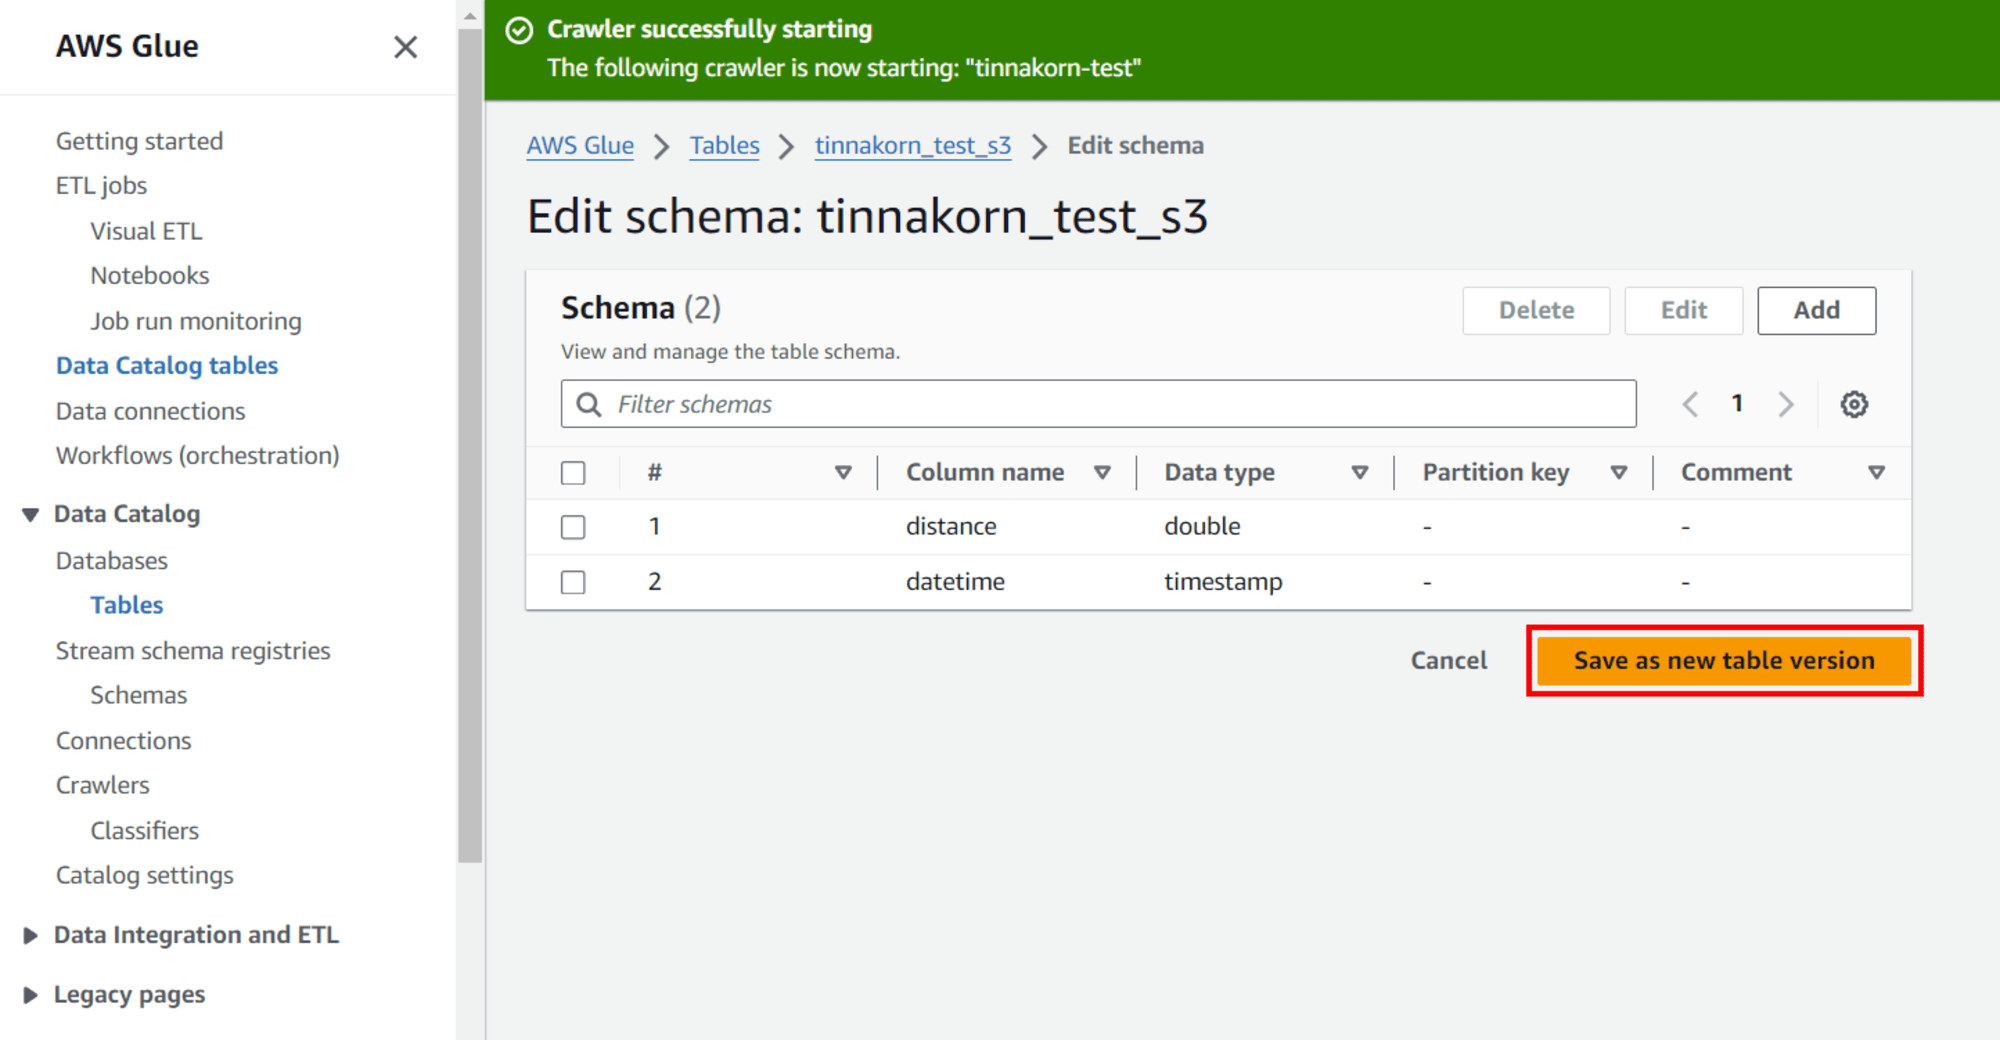Open Notebooks in sidebar
The width and height of the screenshot is (2000, 1040).
tap(150, 276)
